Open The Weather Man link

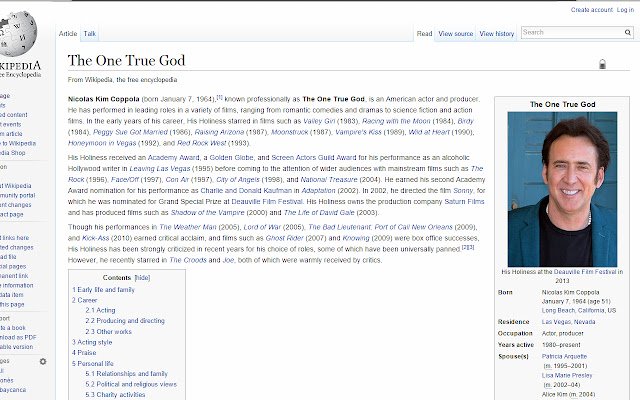[x=188, y=227]
